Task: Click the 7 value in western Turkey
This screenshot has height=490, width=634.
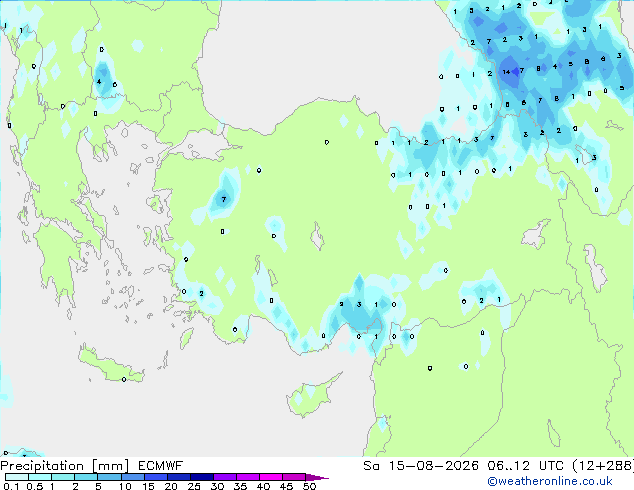Action: click(x=224, y=199)
